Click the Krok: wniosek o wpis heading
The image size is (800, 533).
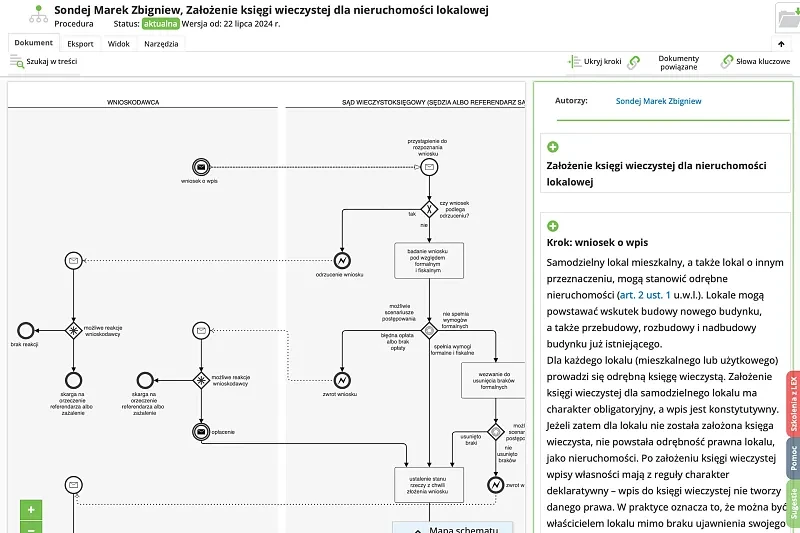(x=597, y=242)
